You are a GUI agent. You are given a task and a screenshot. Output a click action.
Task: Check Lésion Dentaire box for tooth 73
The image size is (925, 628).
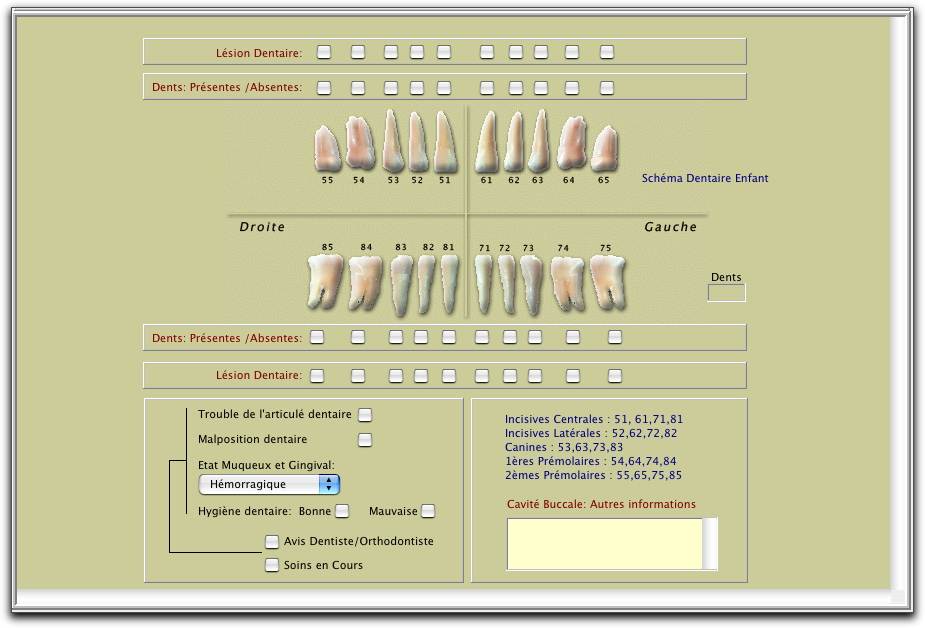(535, 376)
